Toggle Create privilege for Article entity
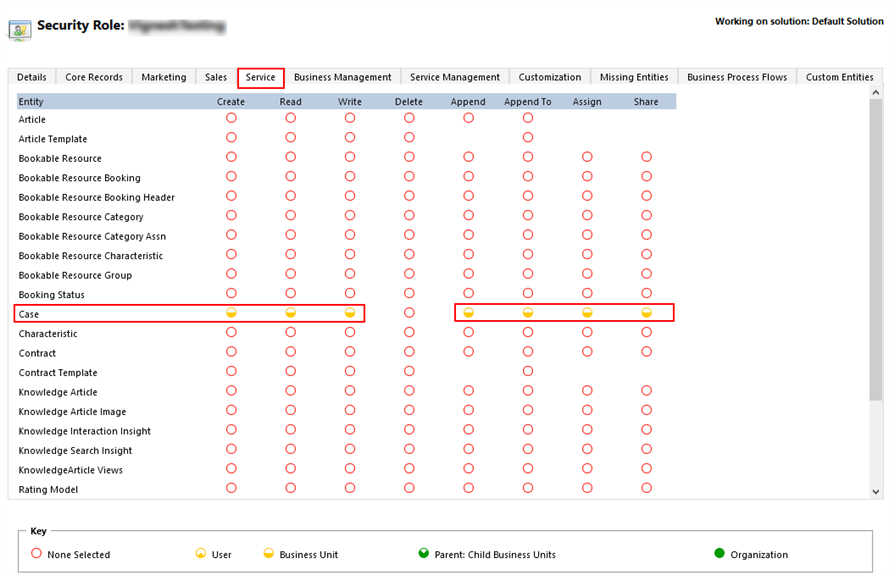The width and height of the screenshot is (889, 575). pos(231,118)
